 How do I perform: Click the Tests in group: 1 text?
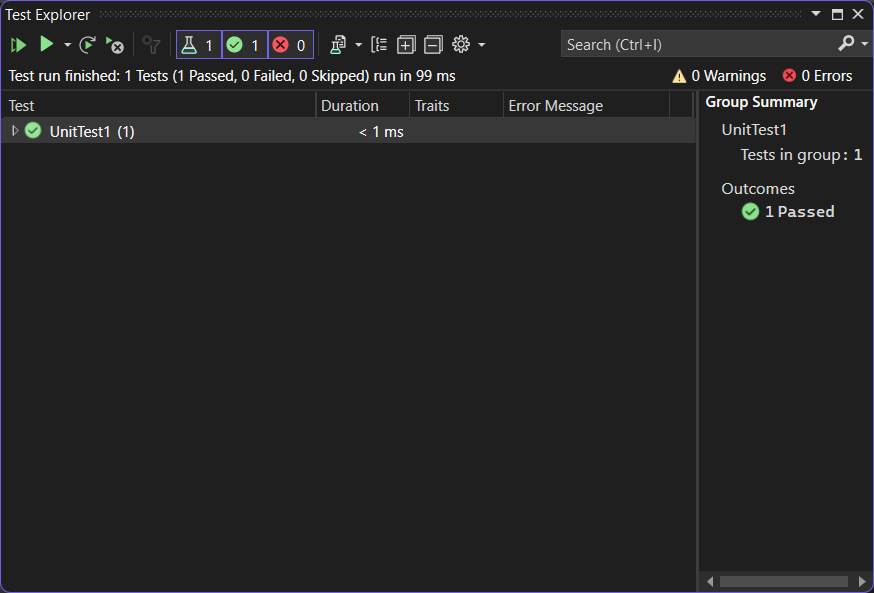[x=801, y=155]
